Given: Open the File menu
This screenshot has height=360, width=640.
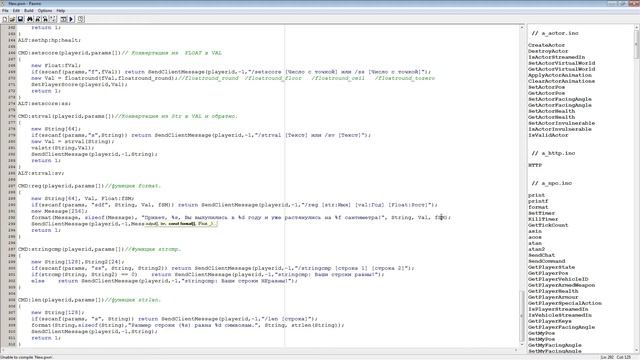Looking at the screenshot, I should pos(5,11).
